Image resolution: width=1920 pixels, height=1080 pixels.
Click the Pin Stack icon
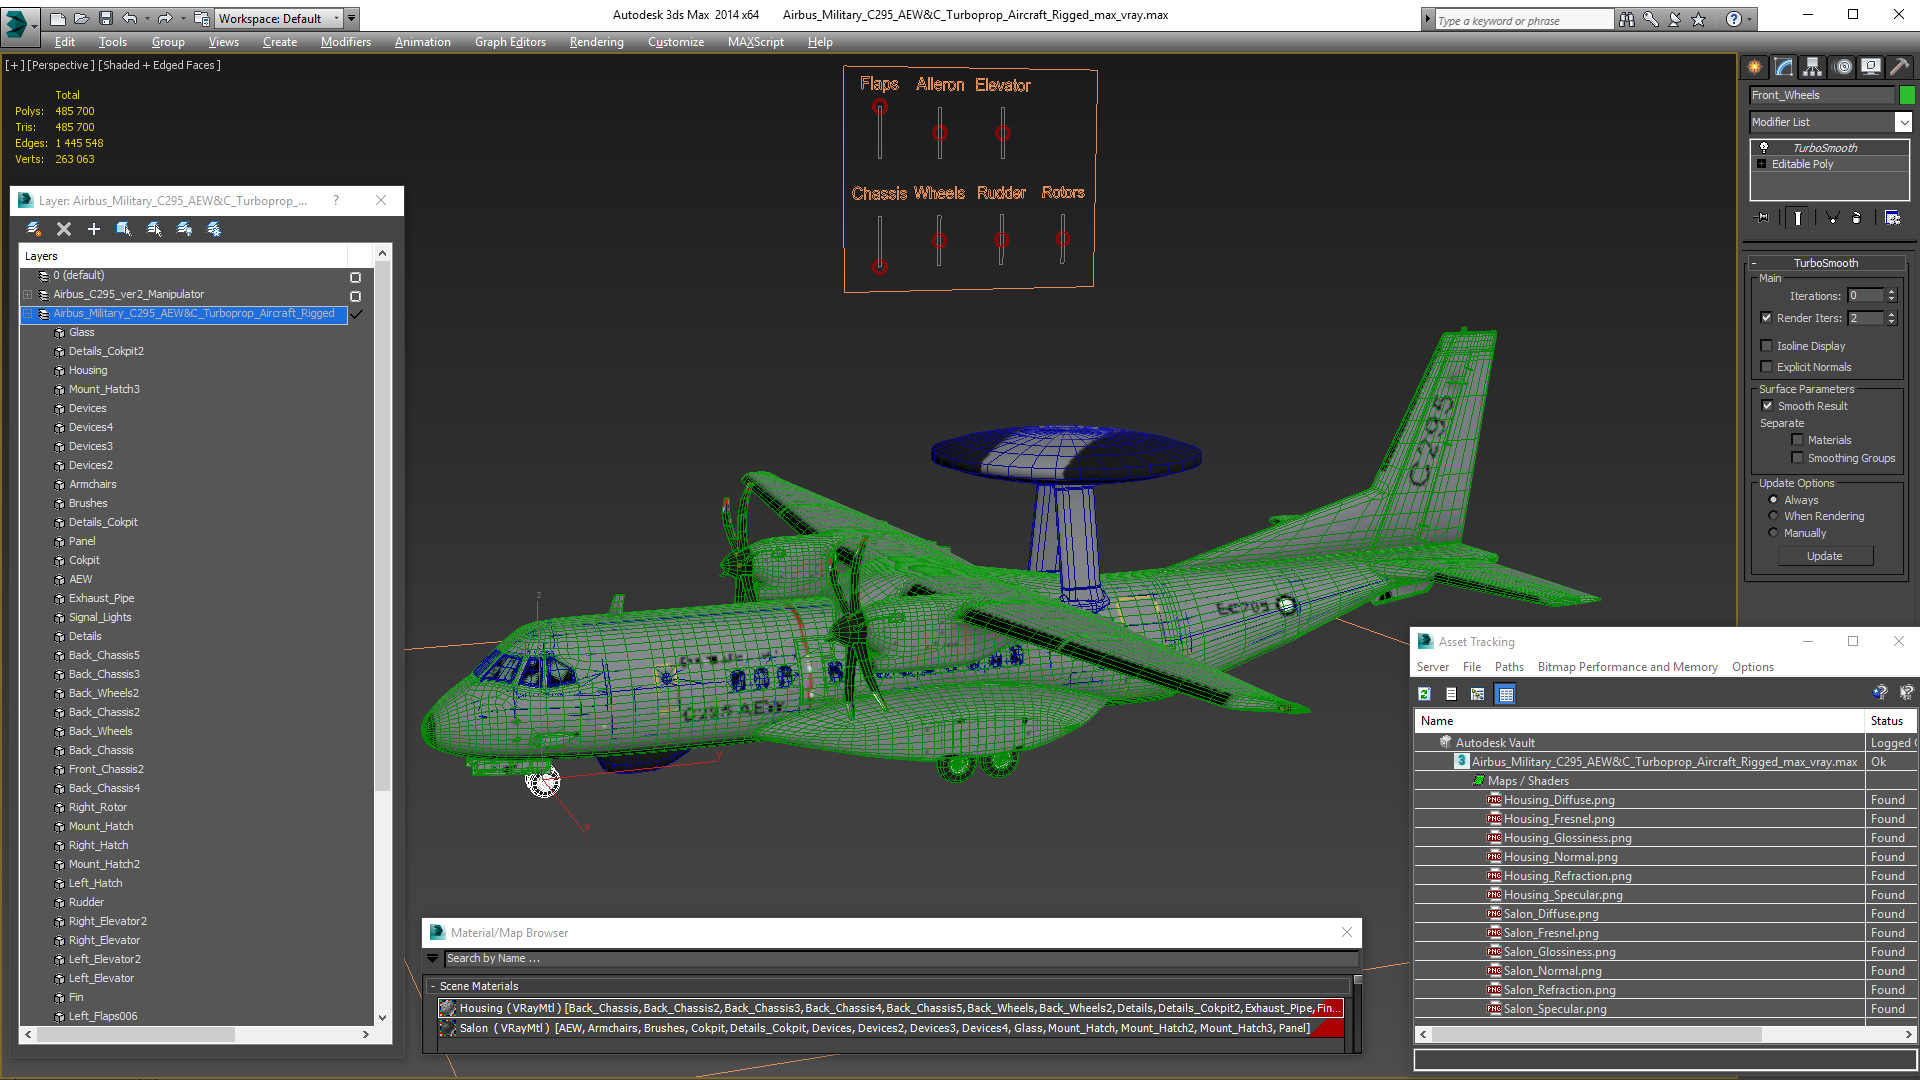[1762, 217]
